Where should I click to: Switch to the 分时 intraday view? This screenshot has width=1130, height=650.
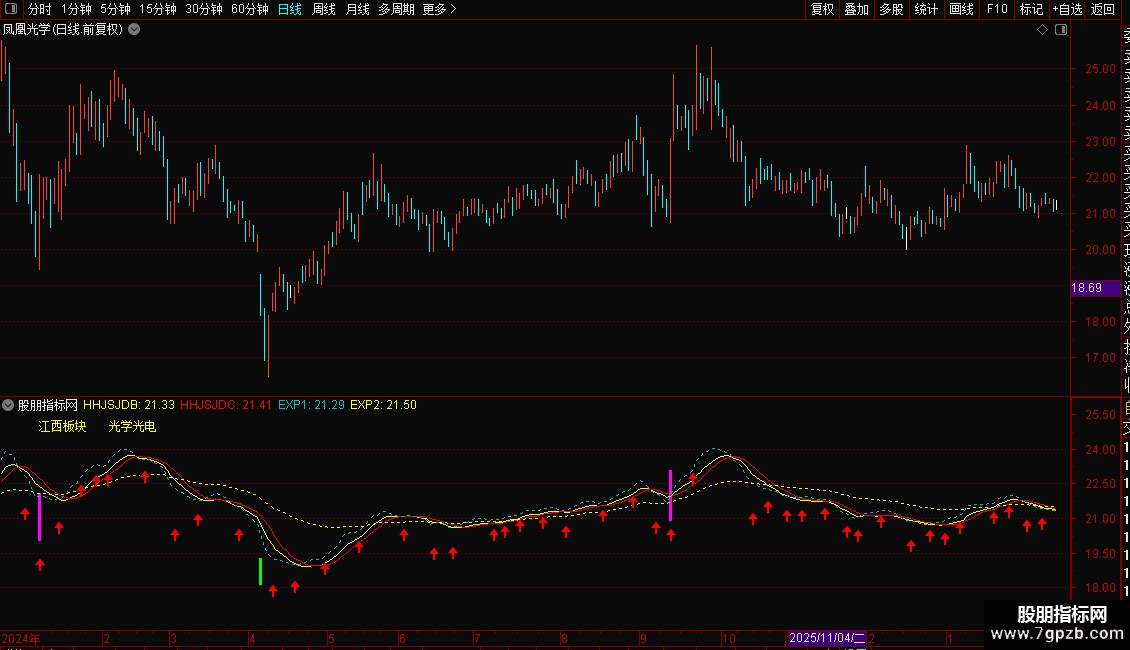click(40, 9)
